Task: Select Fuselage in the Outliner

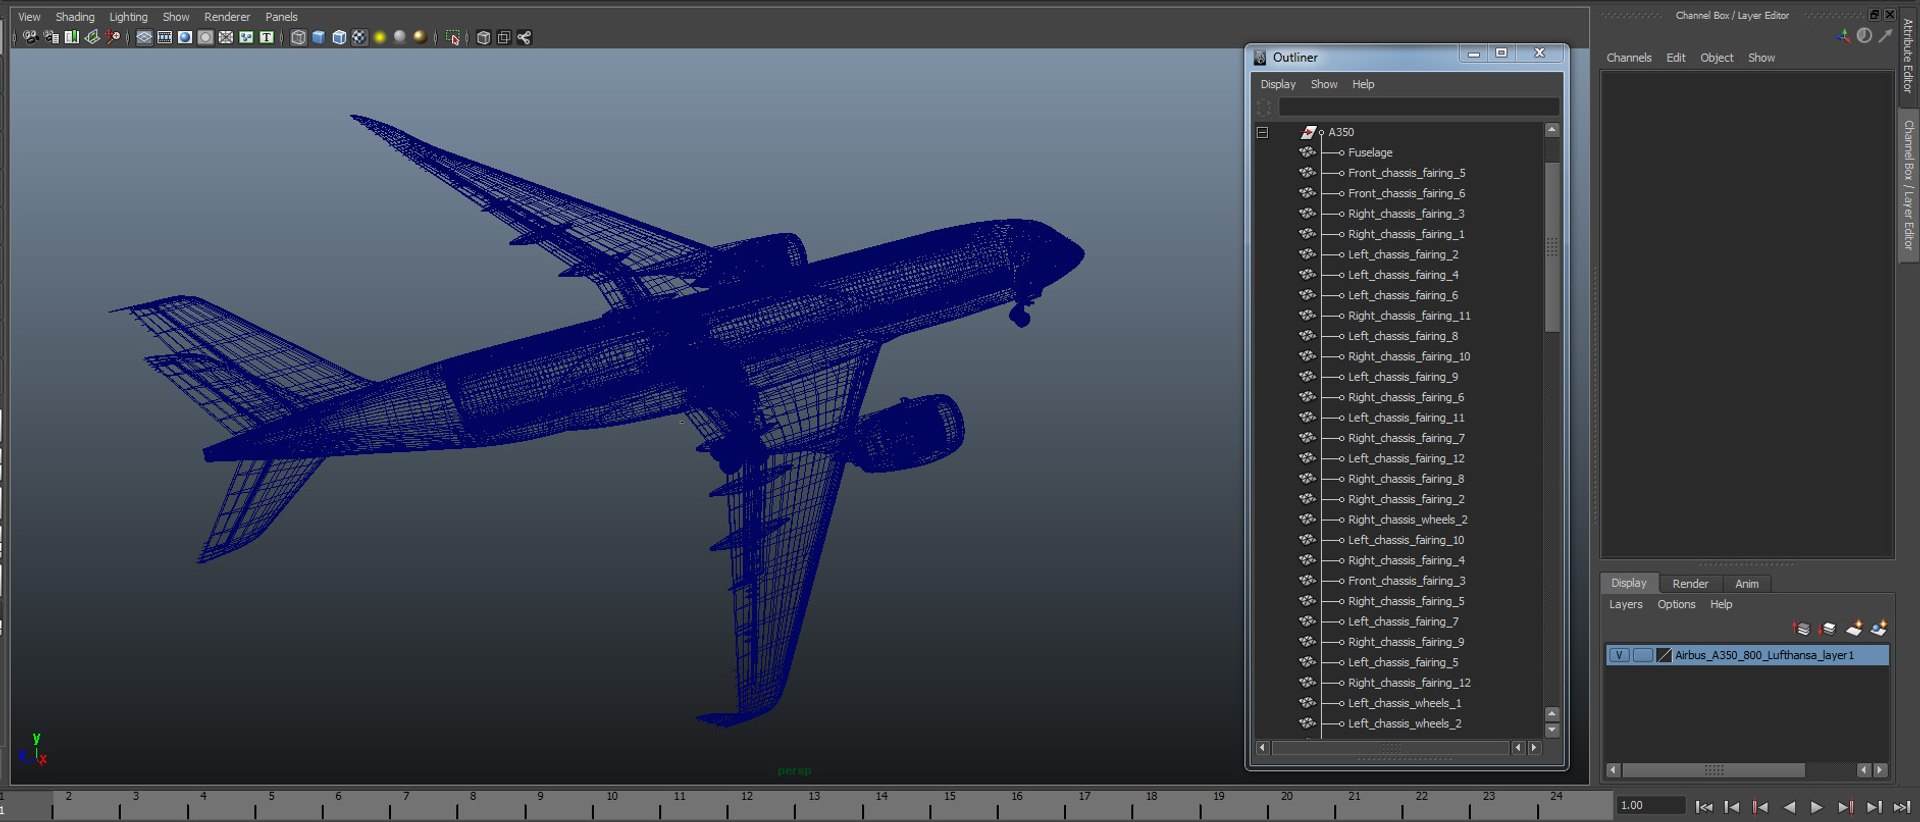Action: tap(1370, 153)
